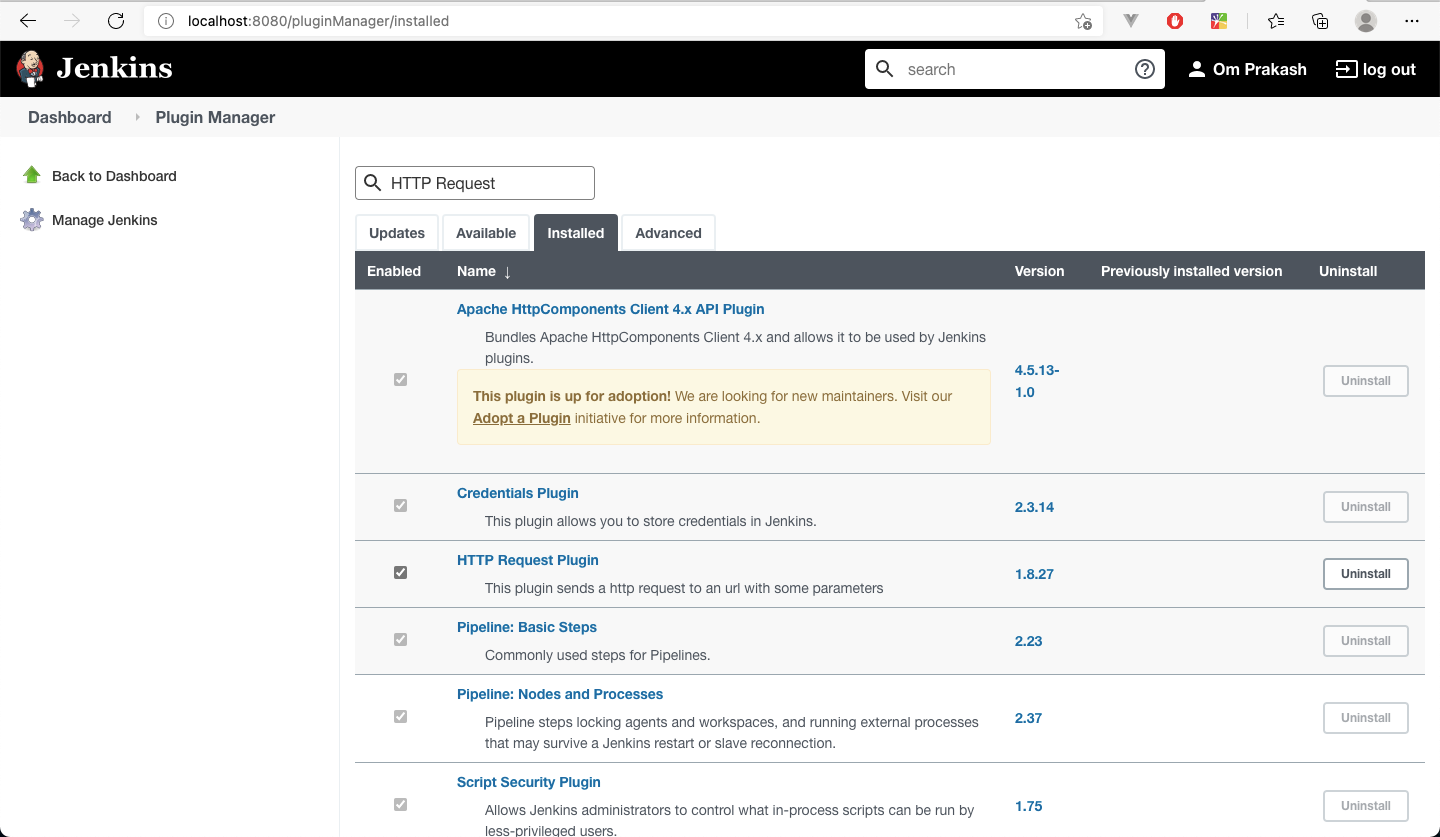Click the plugin filter field with HTTP Request
Viewport: 1440px width, 837px height.
(x=475, y=183)
